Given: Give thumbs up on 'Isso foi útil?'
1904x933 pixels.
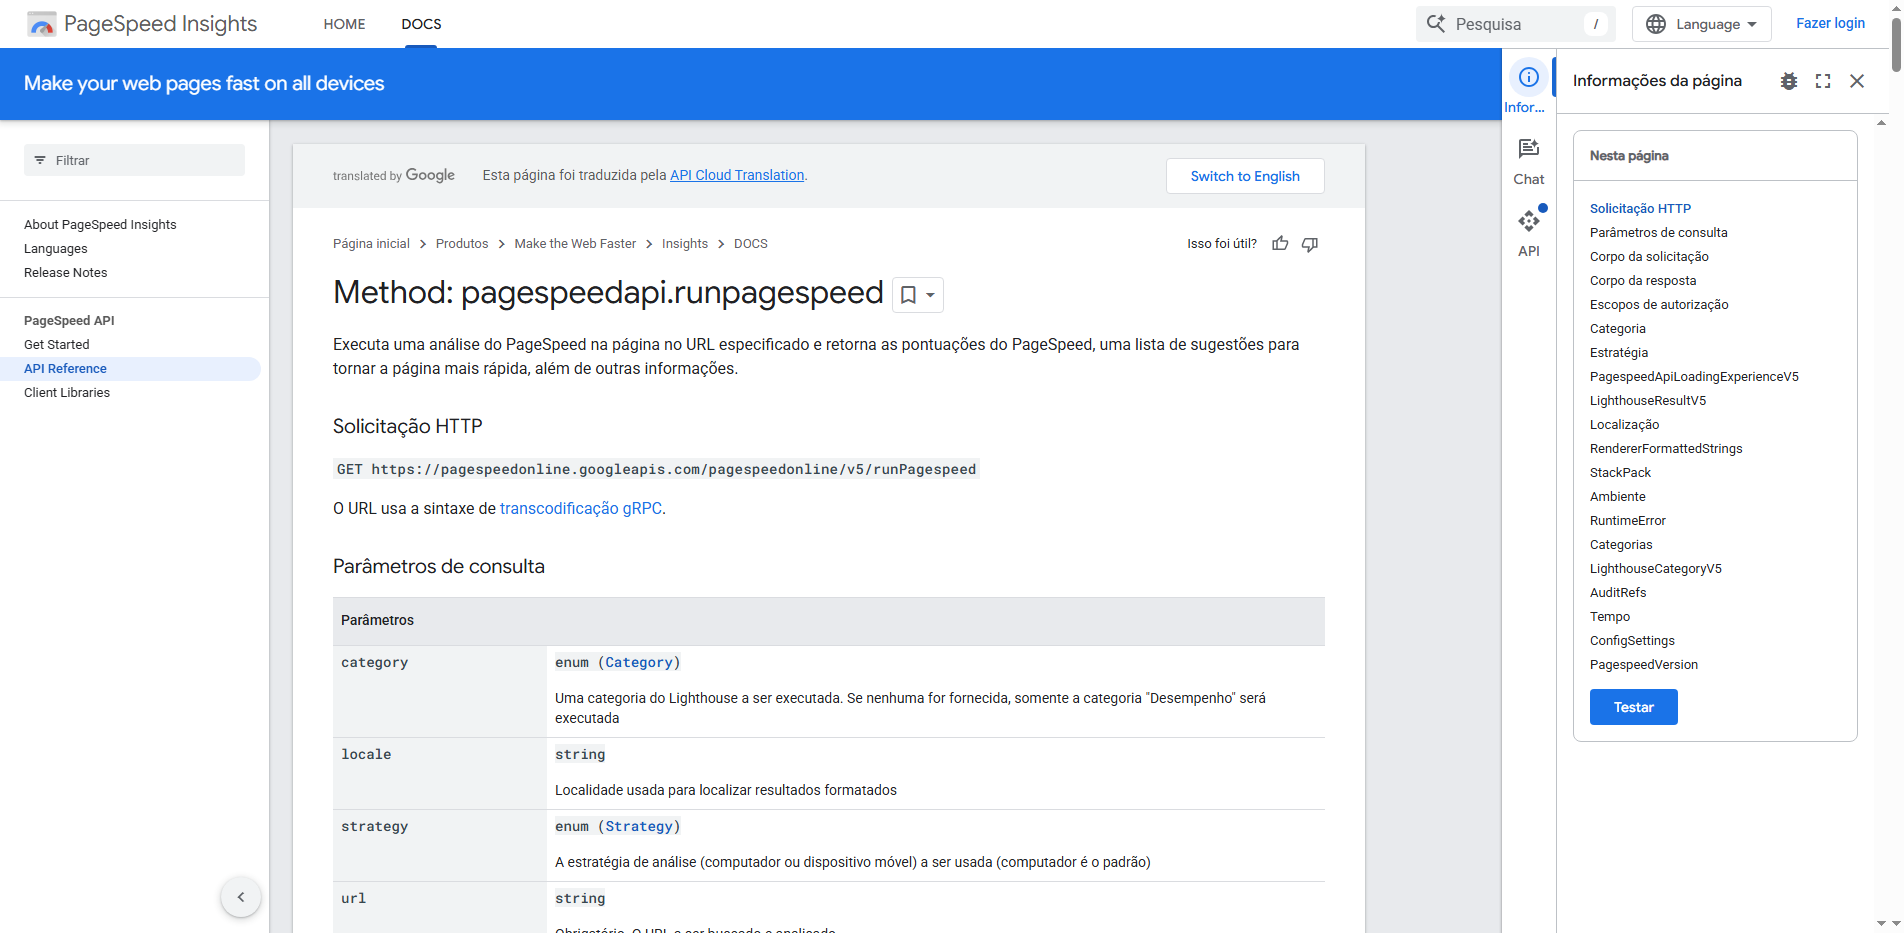Looking at the screenshot, I should 1280,243.
